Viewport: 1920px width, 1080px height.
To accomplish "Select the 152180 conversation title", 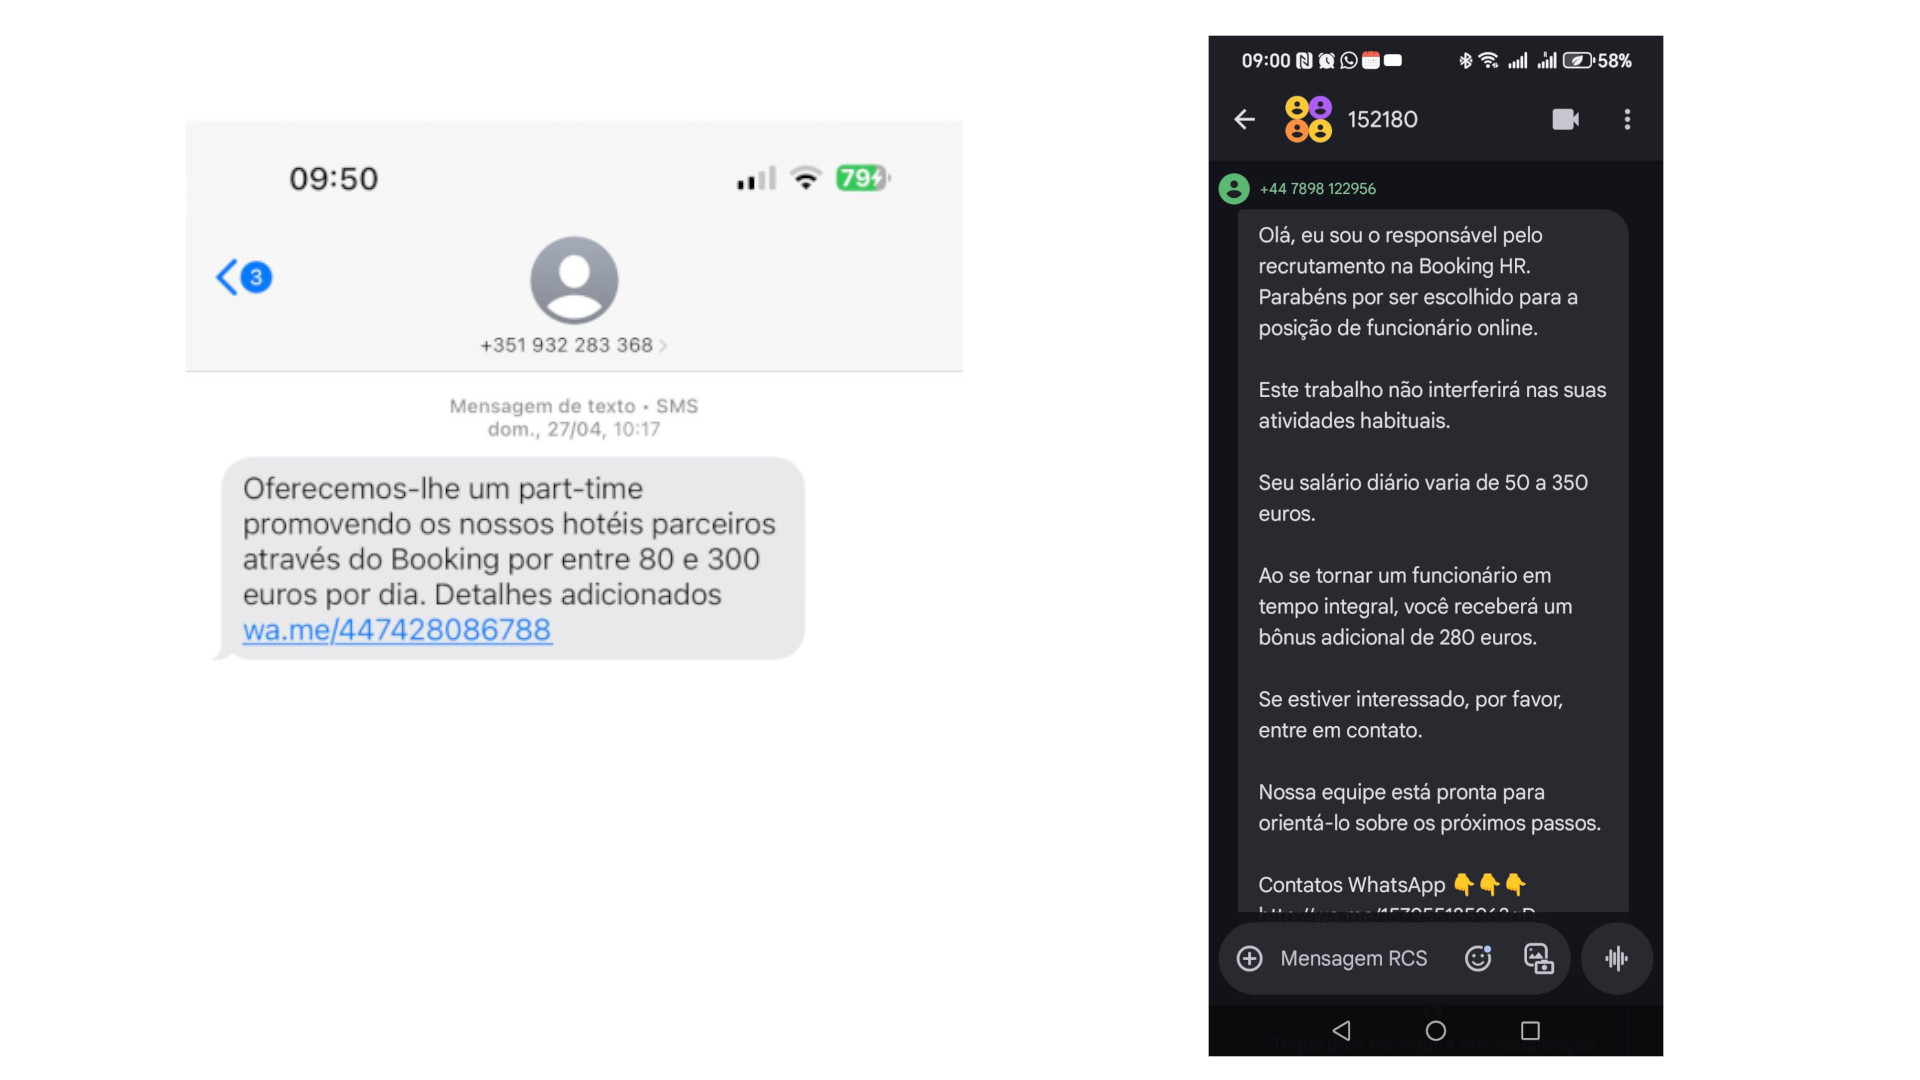I will (1383, 120).
